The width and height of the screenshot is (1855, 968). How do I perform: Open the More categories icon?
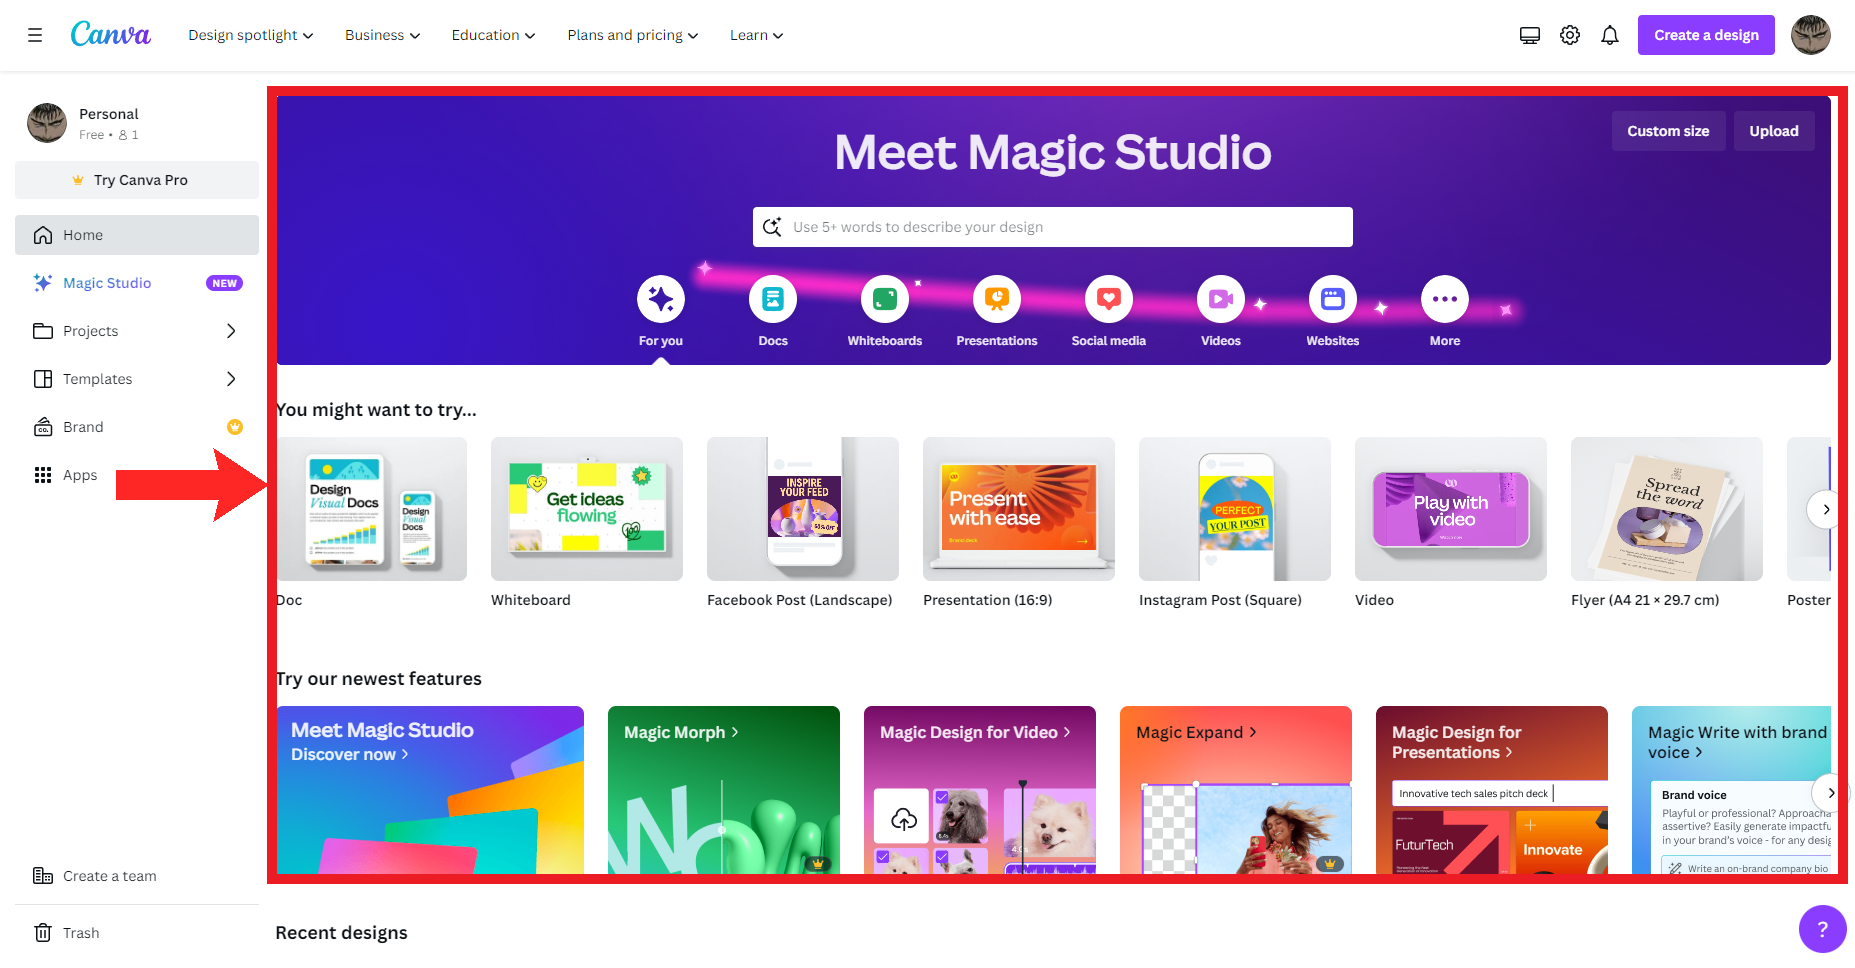click(1445, 298)
